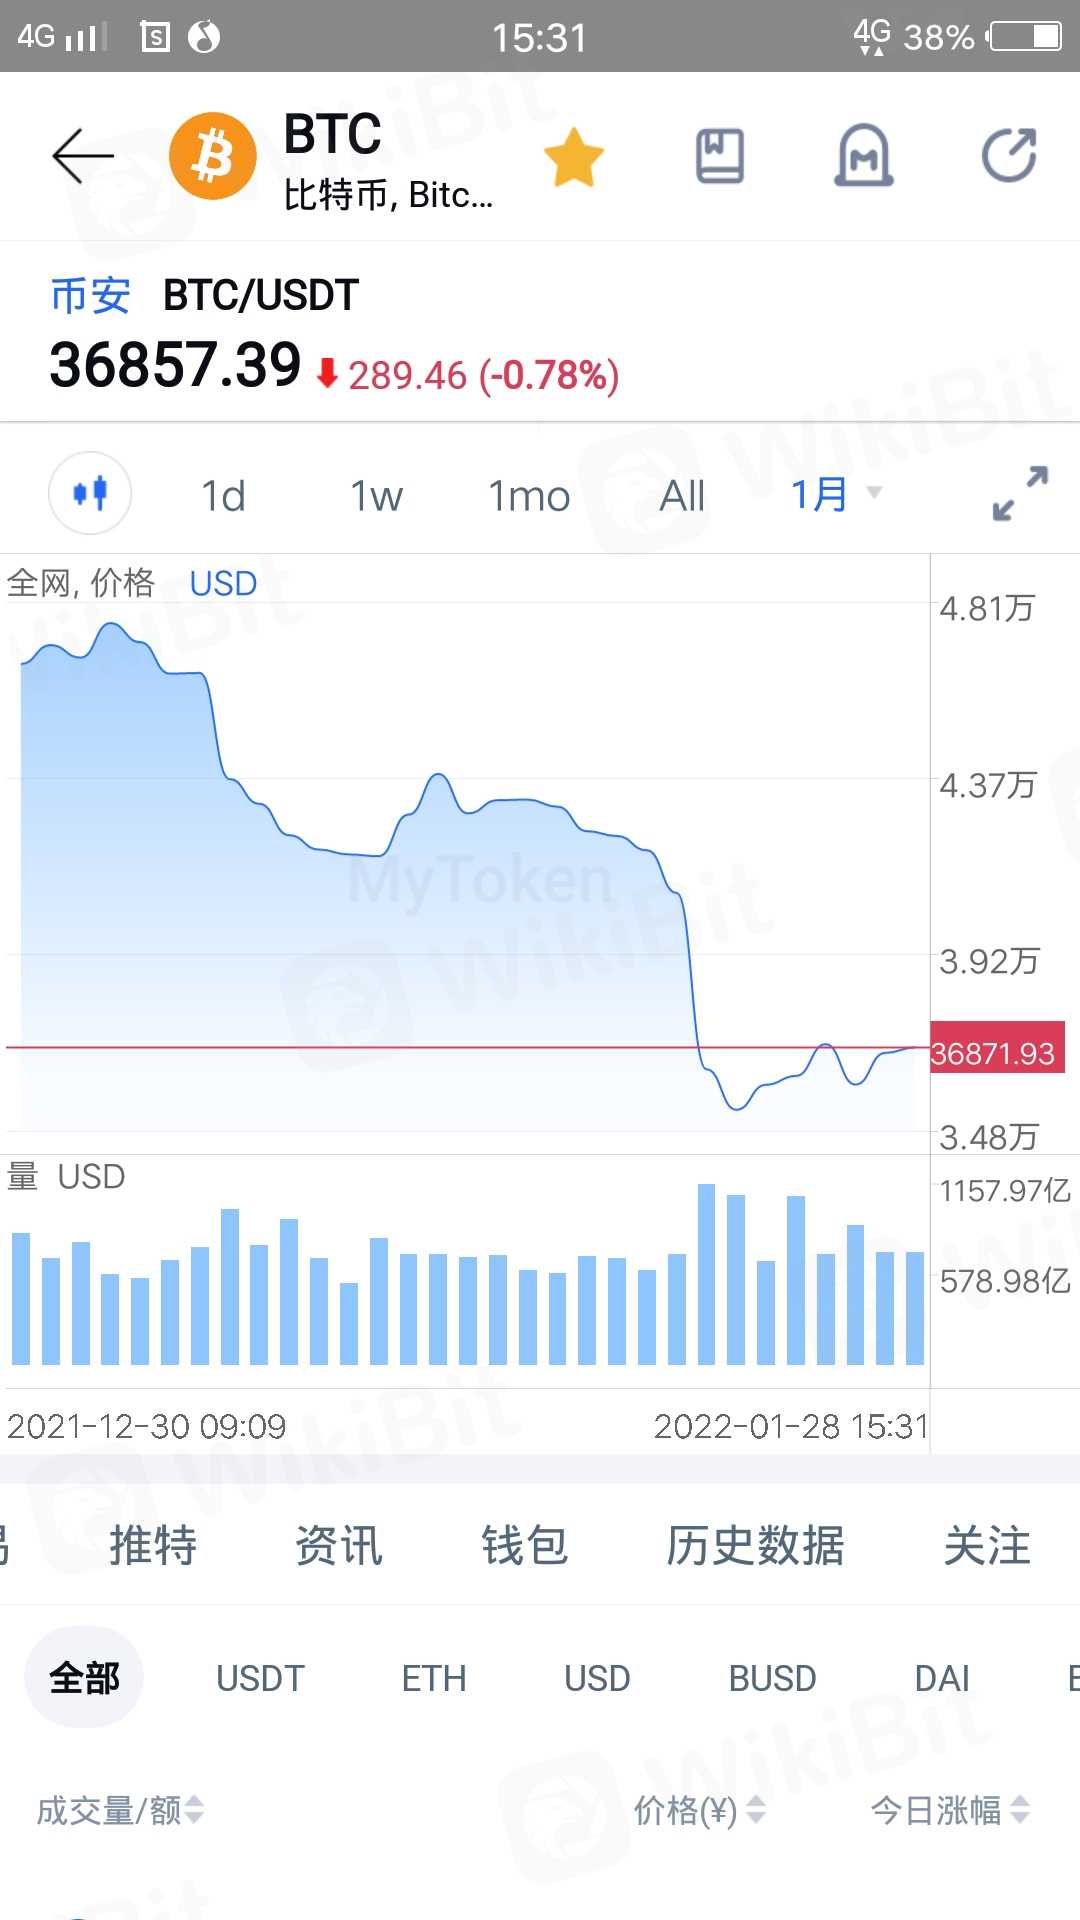Toggle the yellow favorite star
1080x1920 pixels.
(x=574, y=157)
